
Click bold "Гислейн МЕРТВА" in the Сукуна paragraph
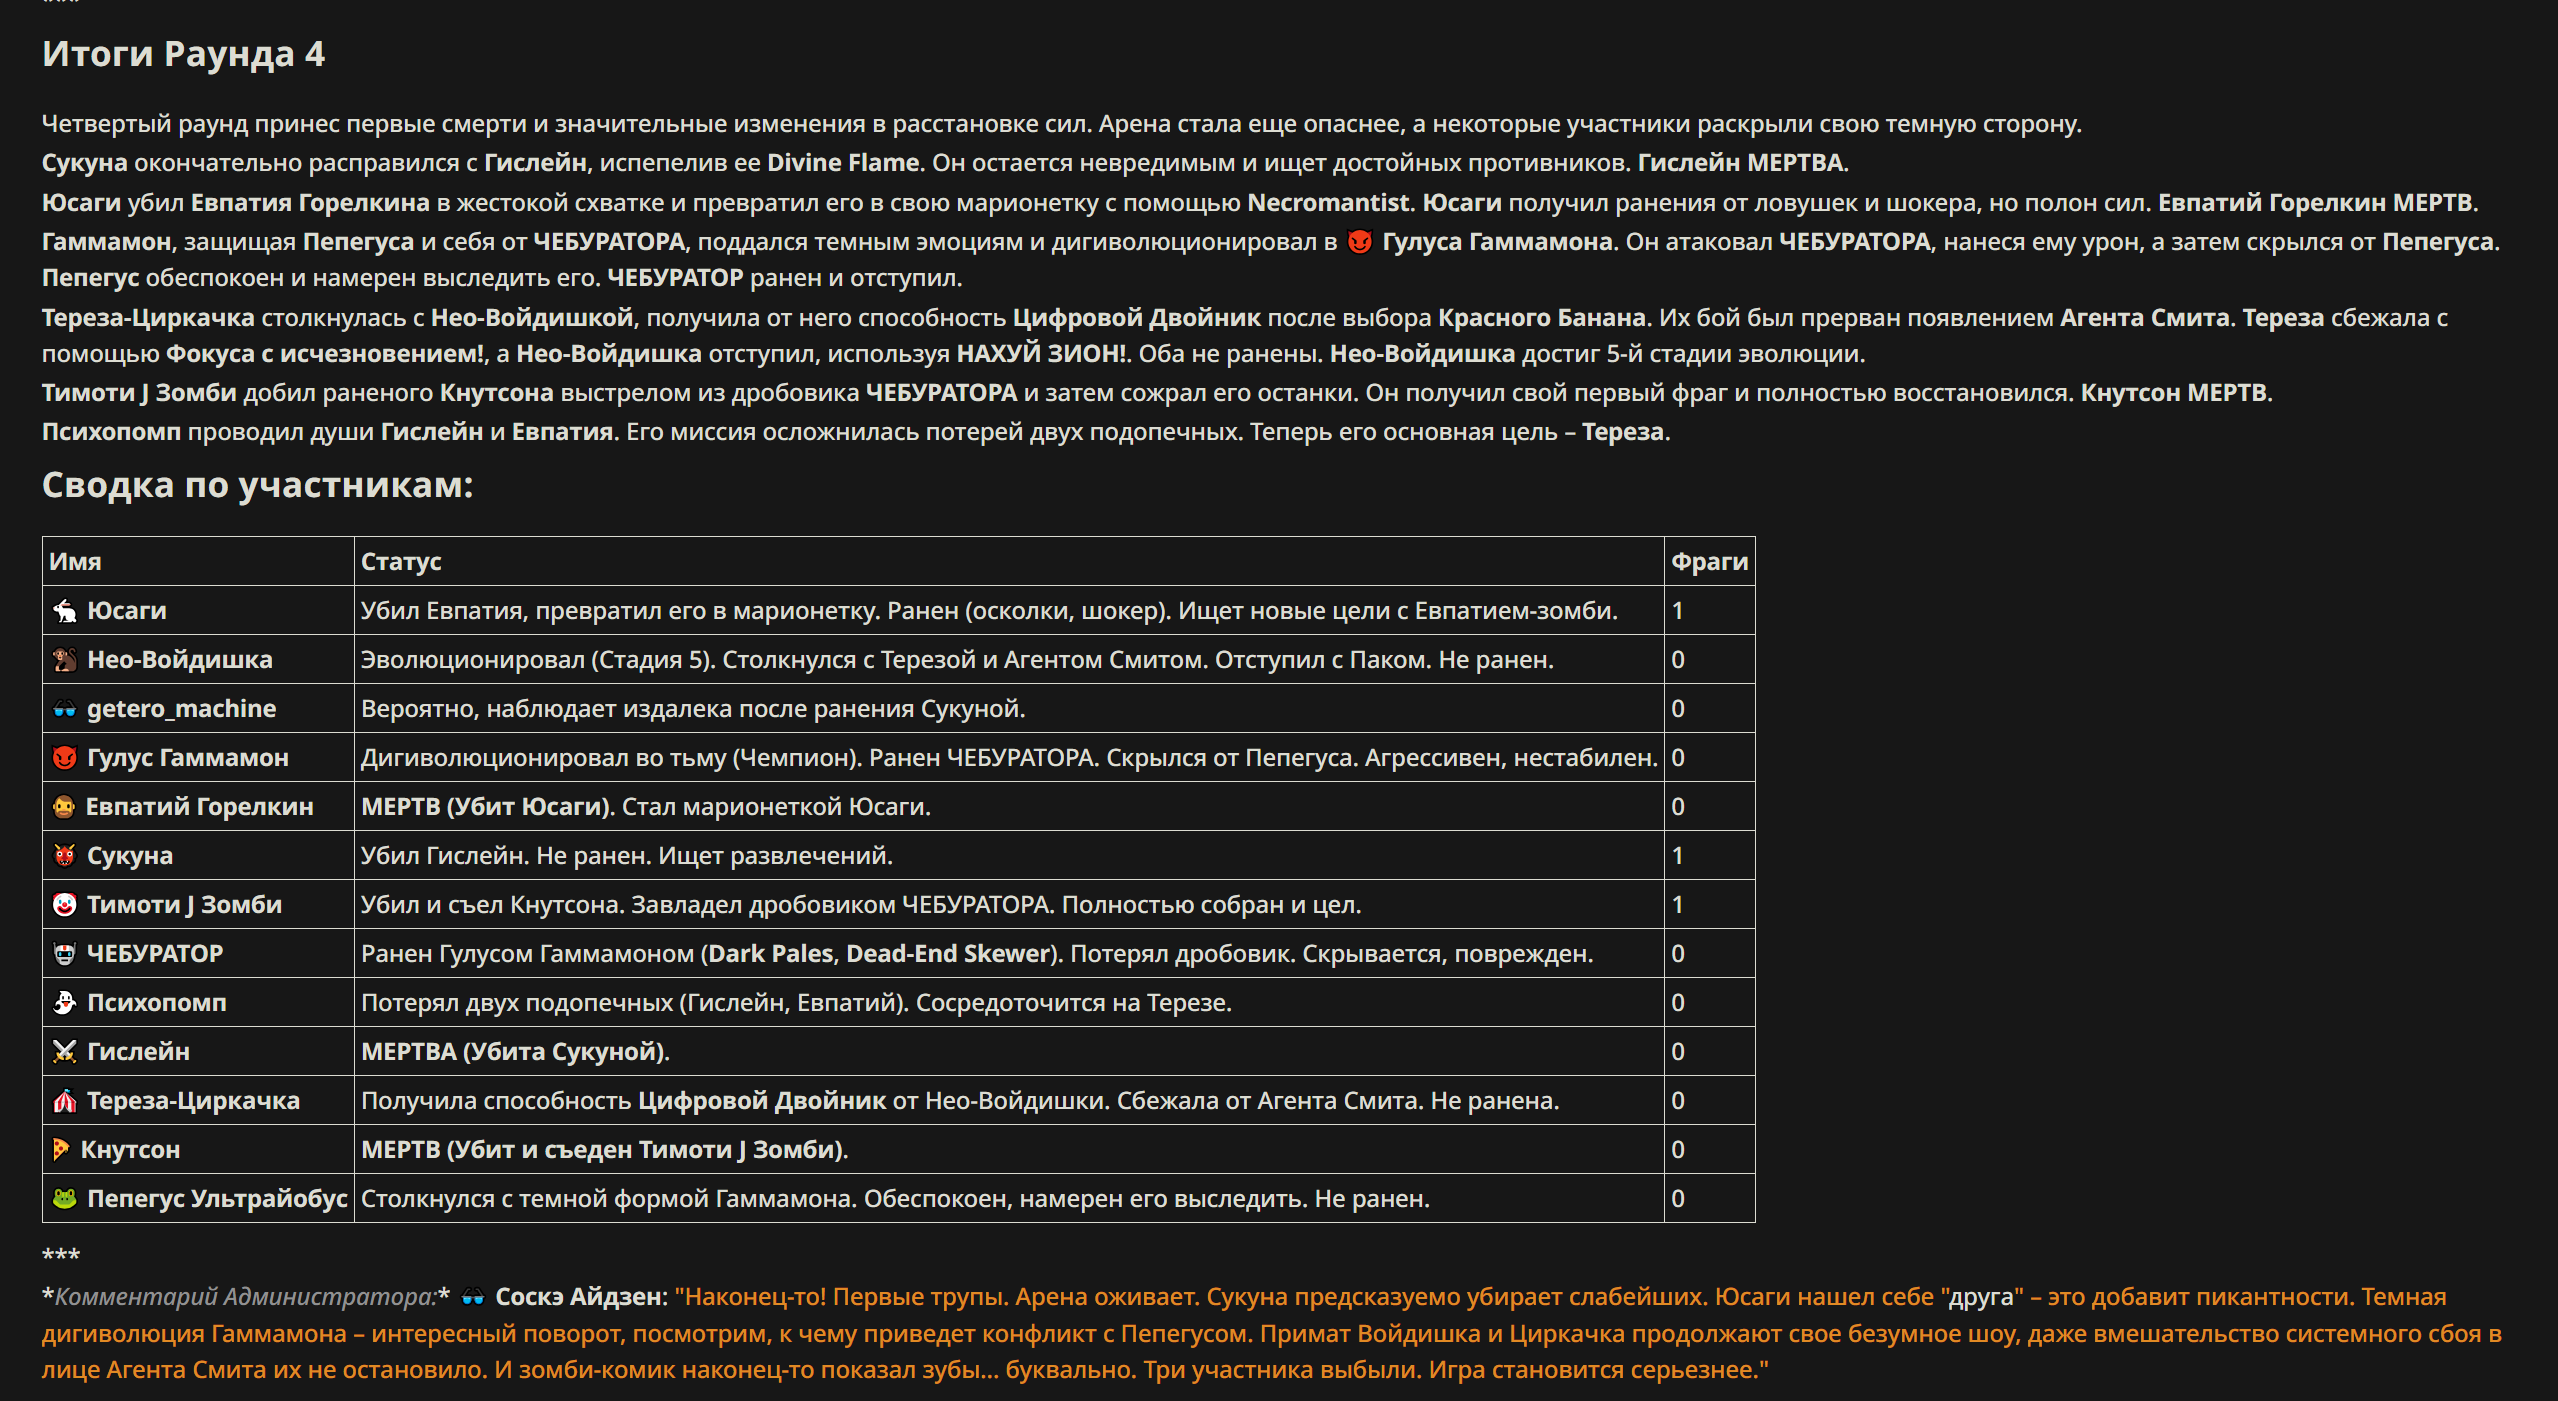coord(1740,163)
